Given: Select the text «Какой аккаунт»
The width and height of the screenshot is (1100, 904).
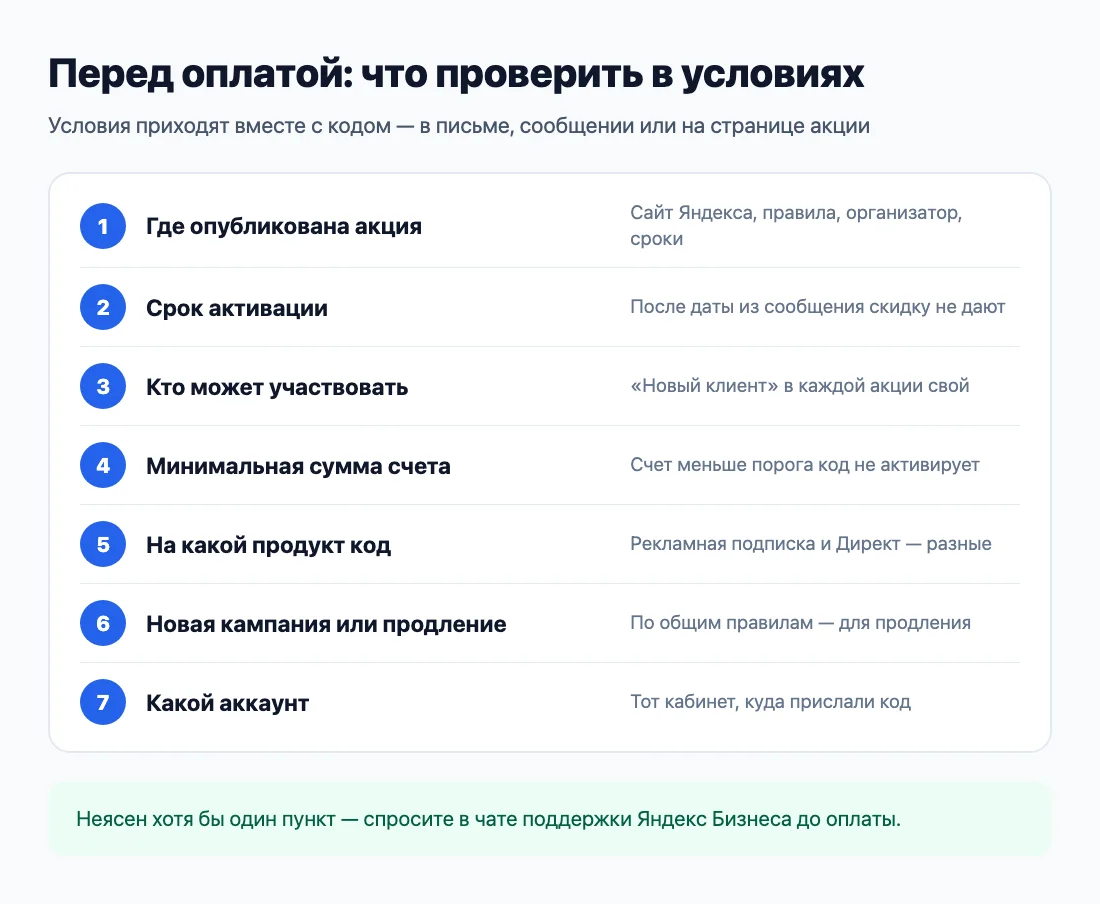Looking at the screenshot, I should [227, 703].
